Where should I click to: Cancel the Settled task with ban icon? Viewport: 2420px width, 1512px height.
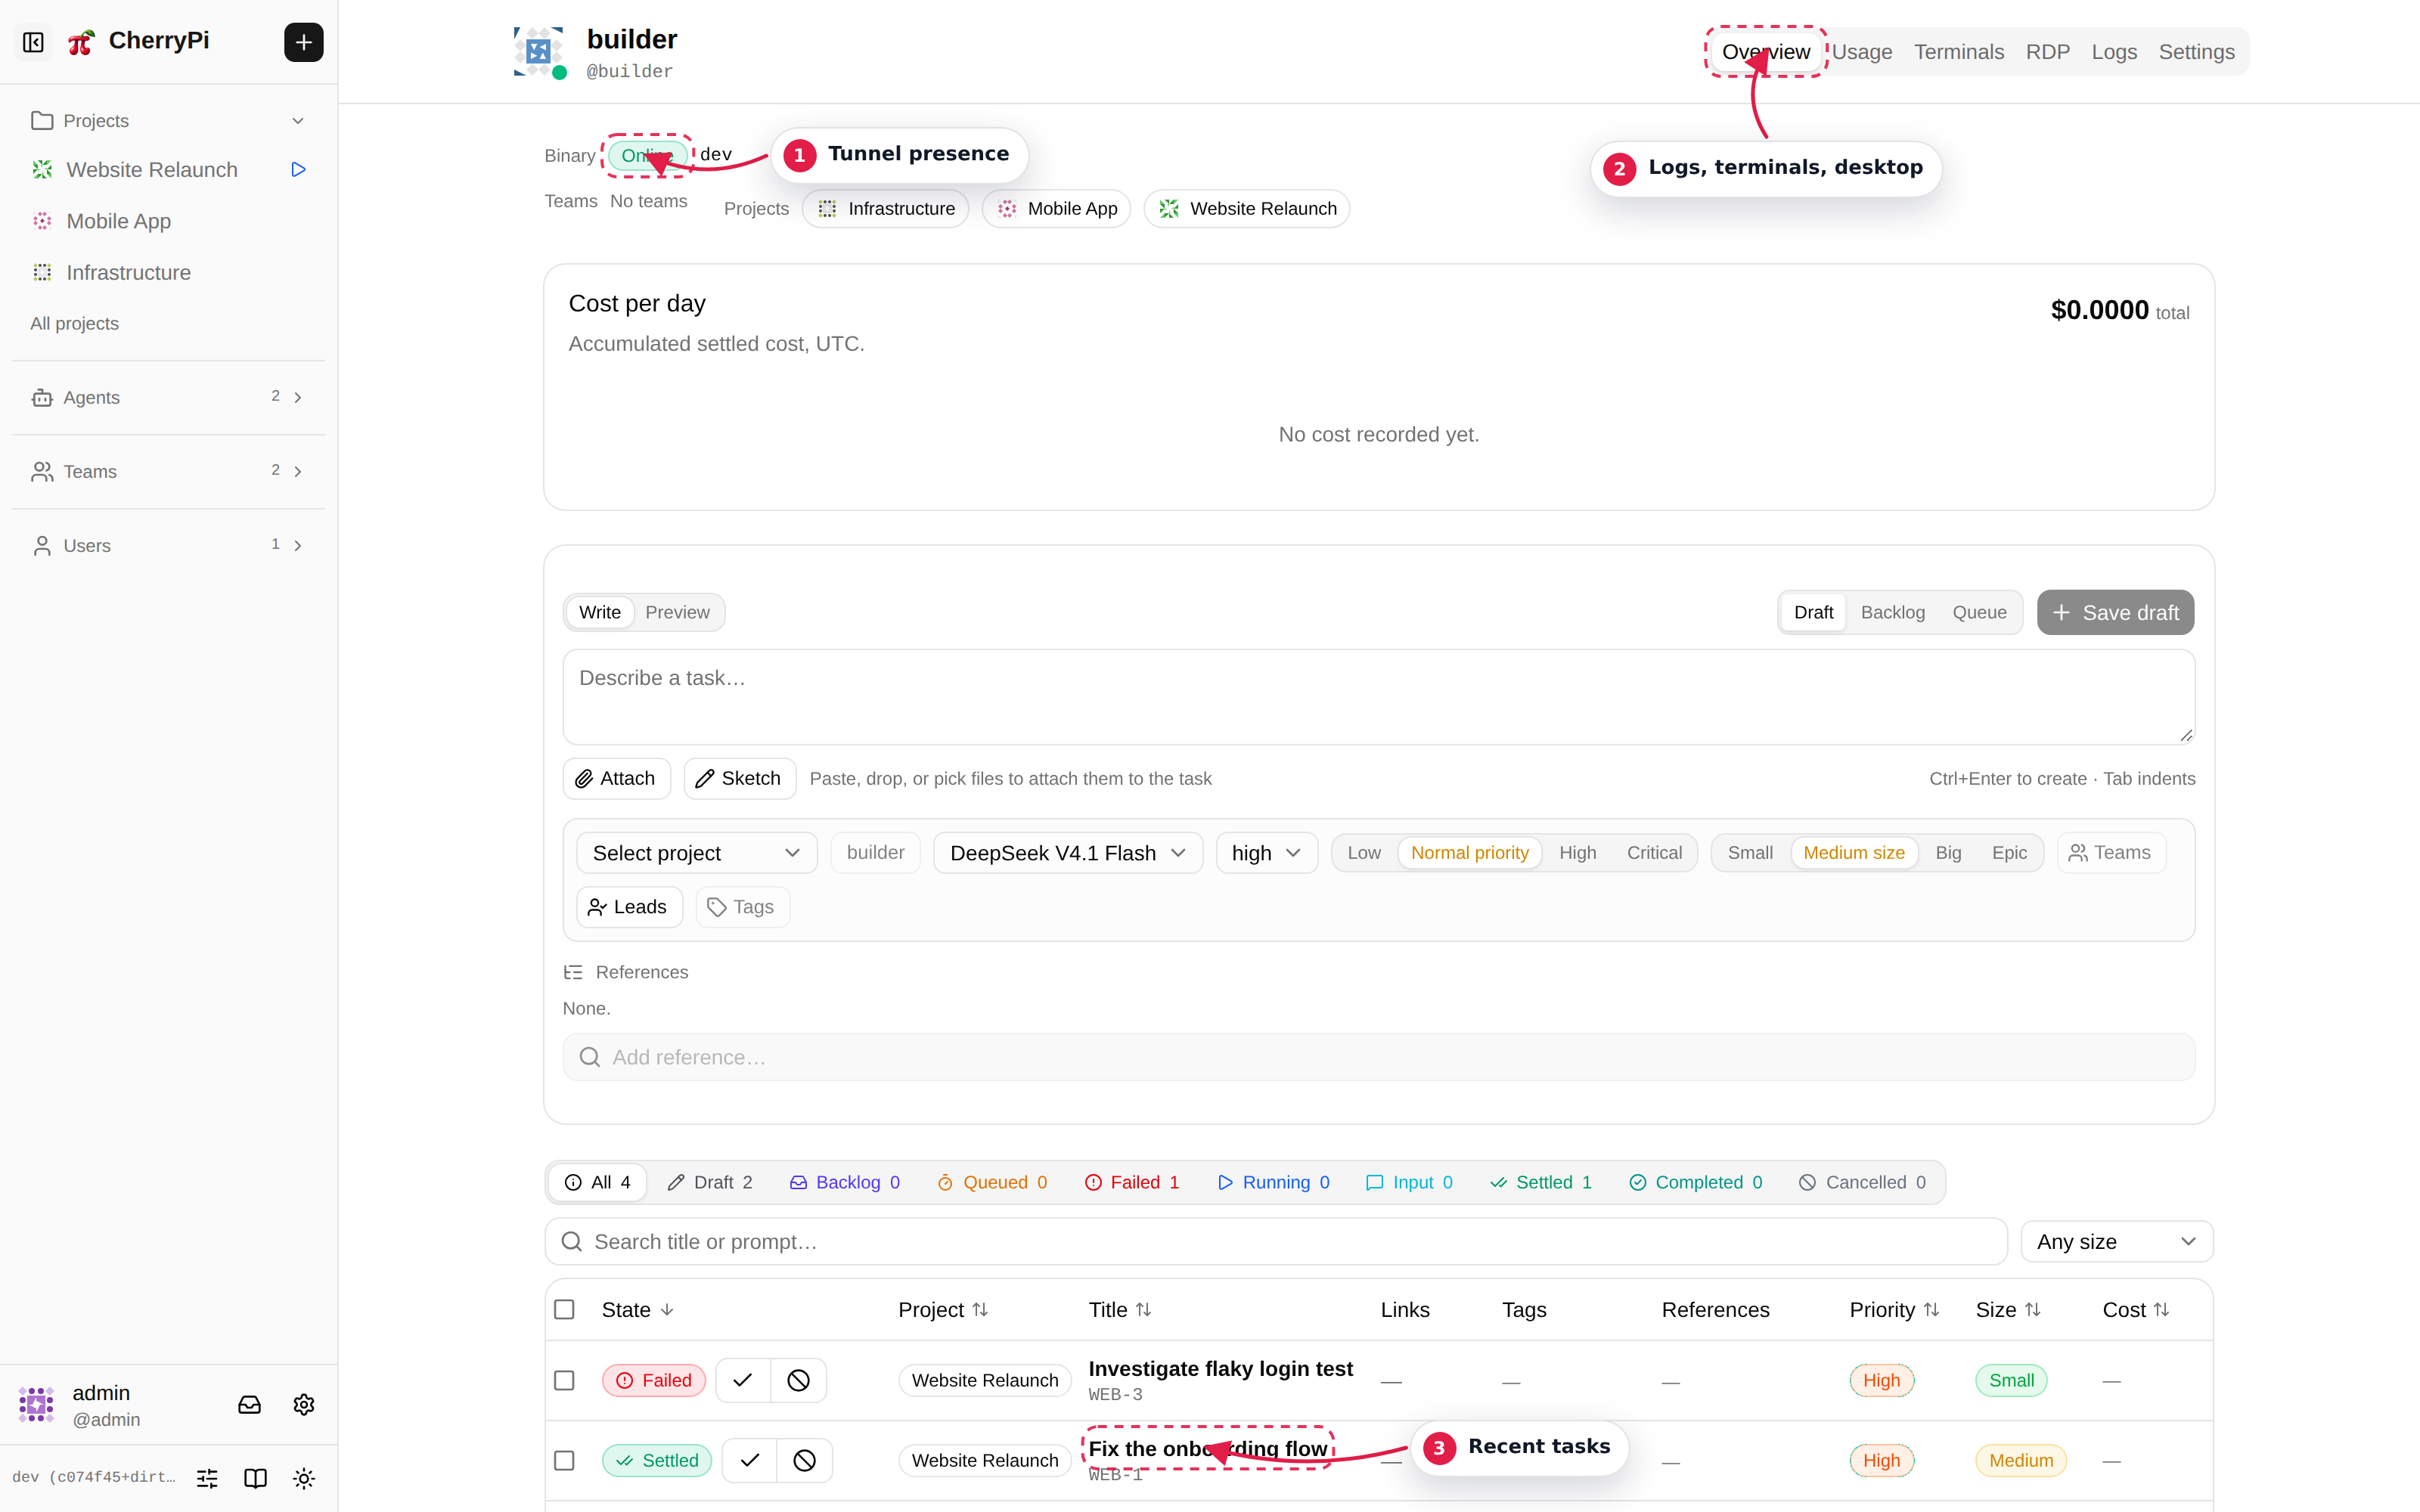pos(804,1460)
